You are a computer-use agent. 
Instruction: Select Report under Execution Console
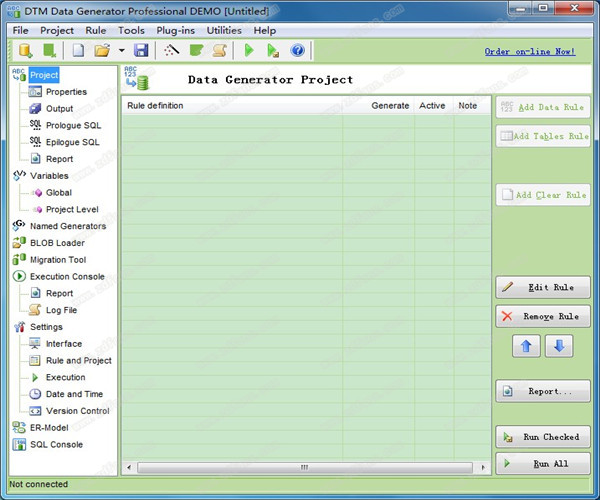click(59, 293)
